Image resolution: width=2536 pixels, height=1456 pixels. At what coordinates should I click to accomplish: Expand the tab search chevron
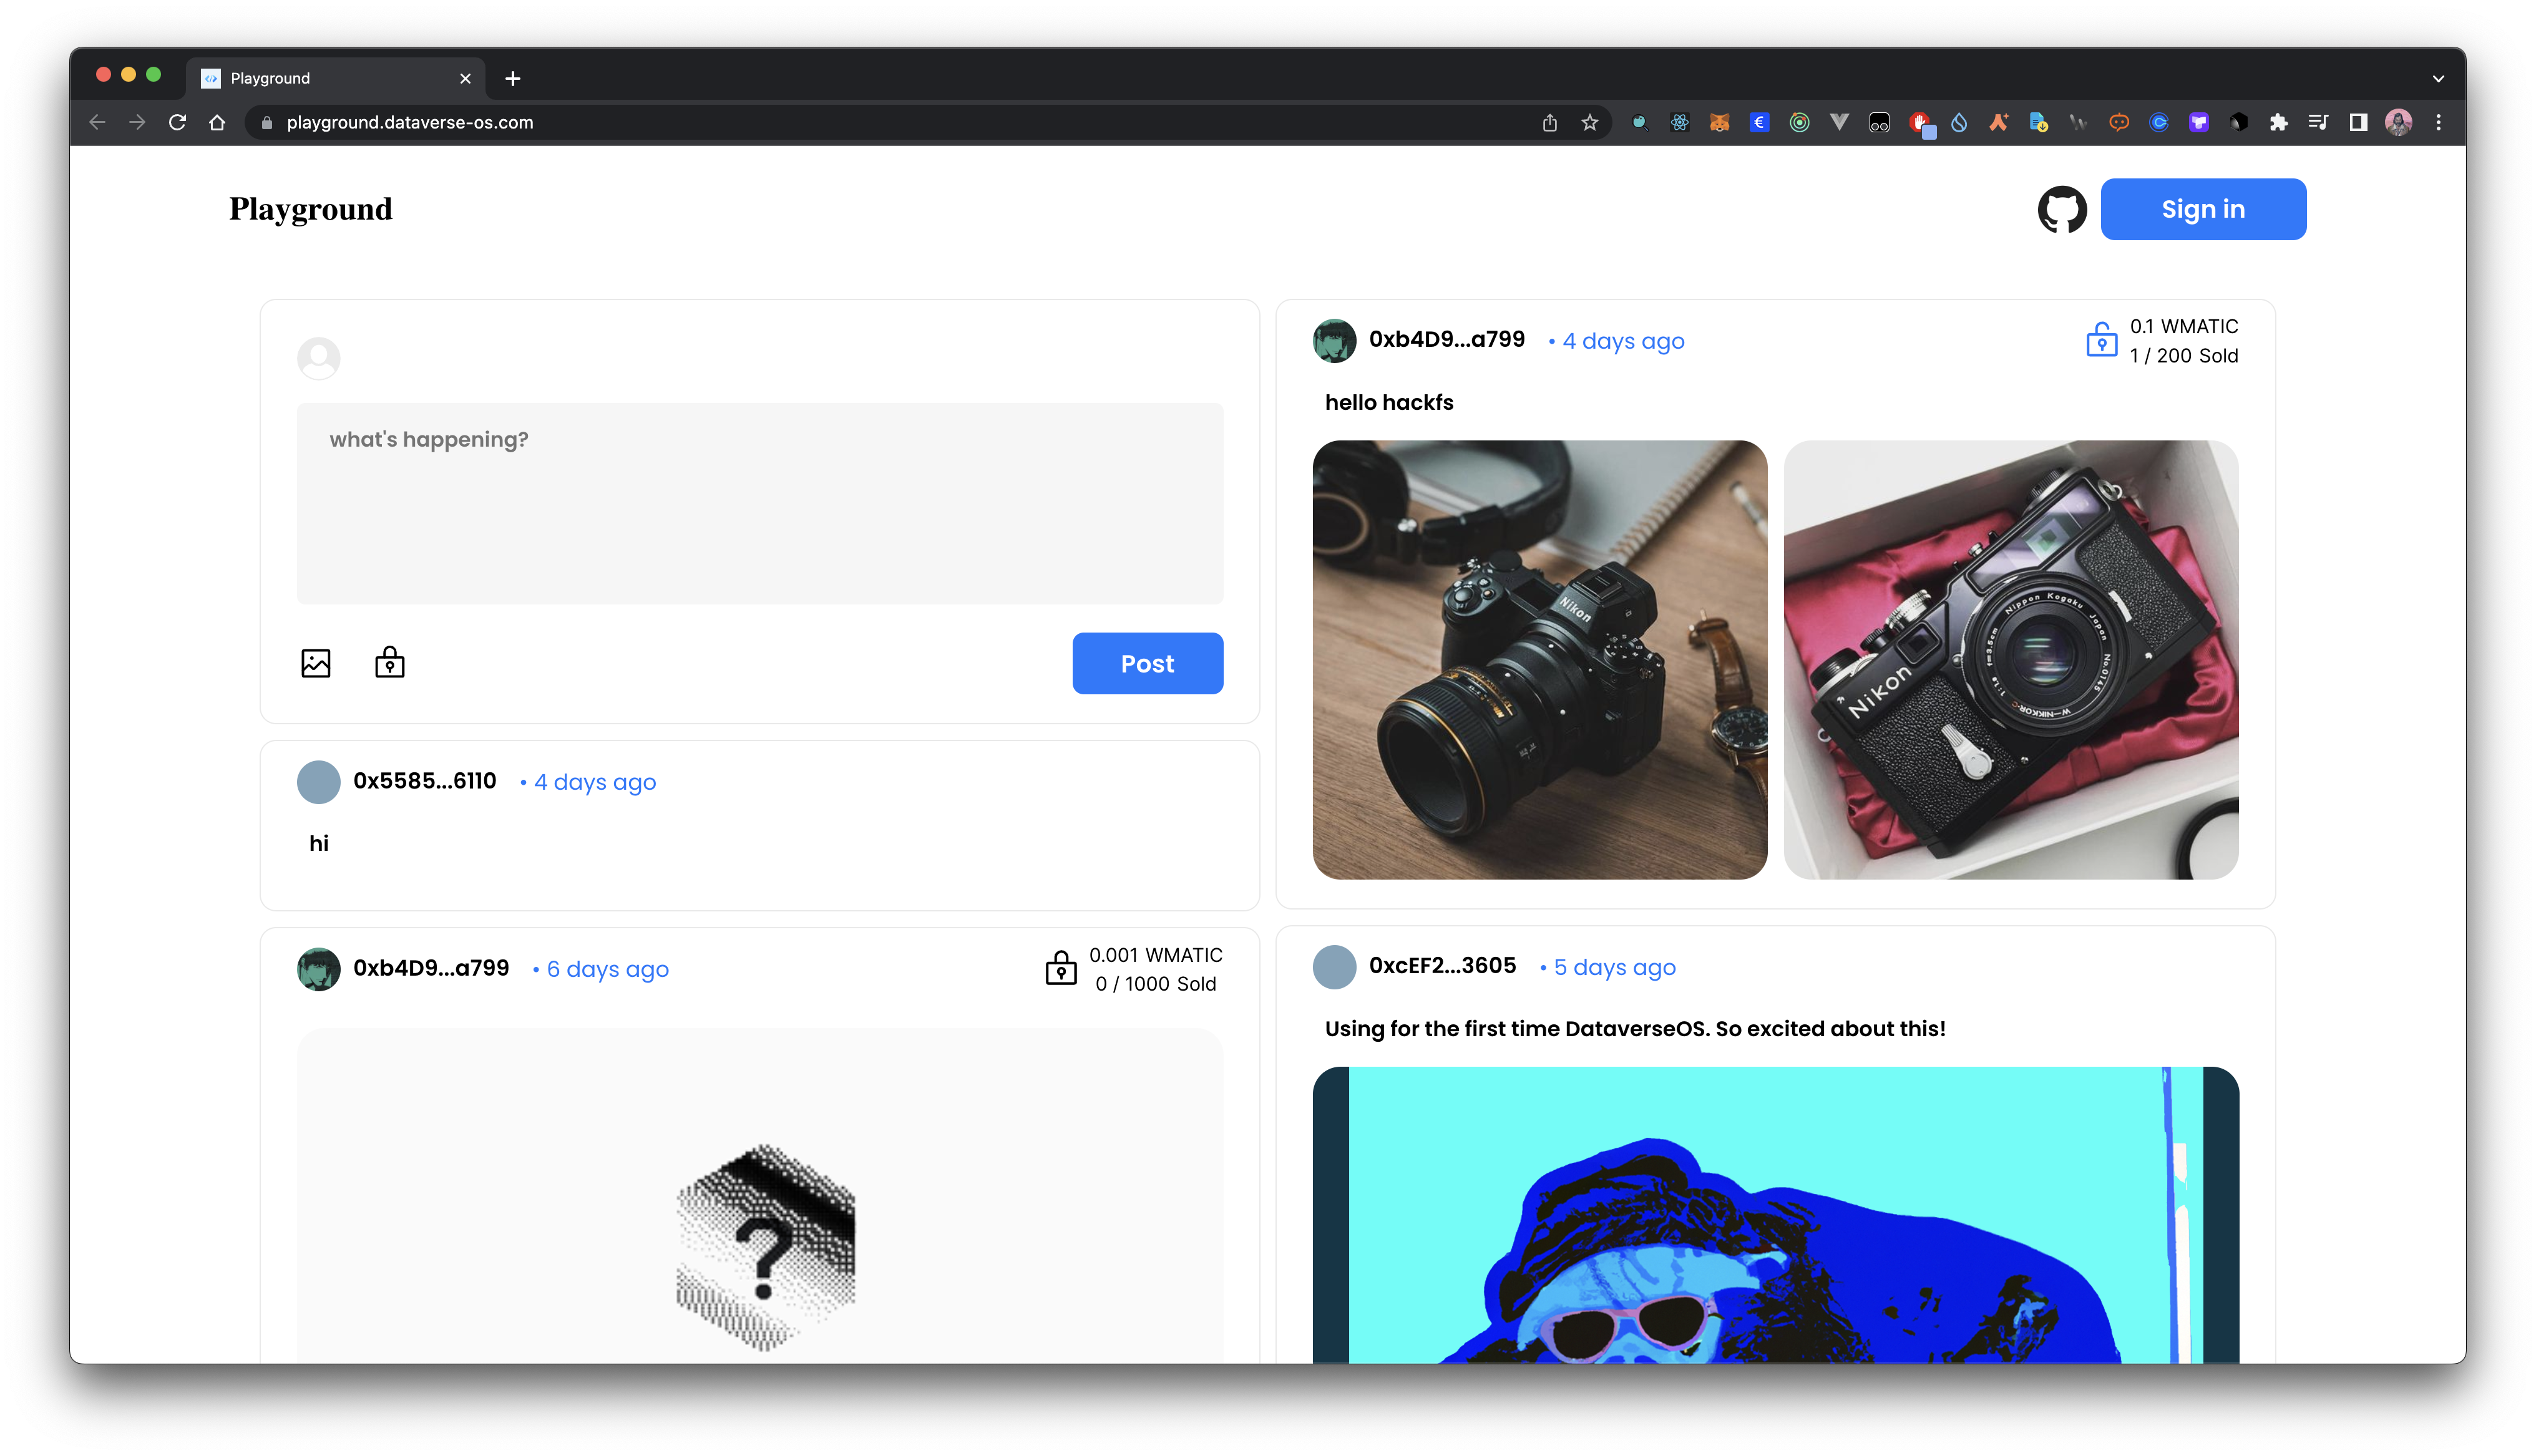[2438, 78]
